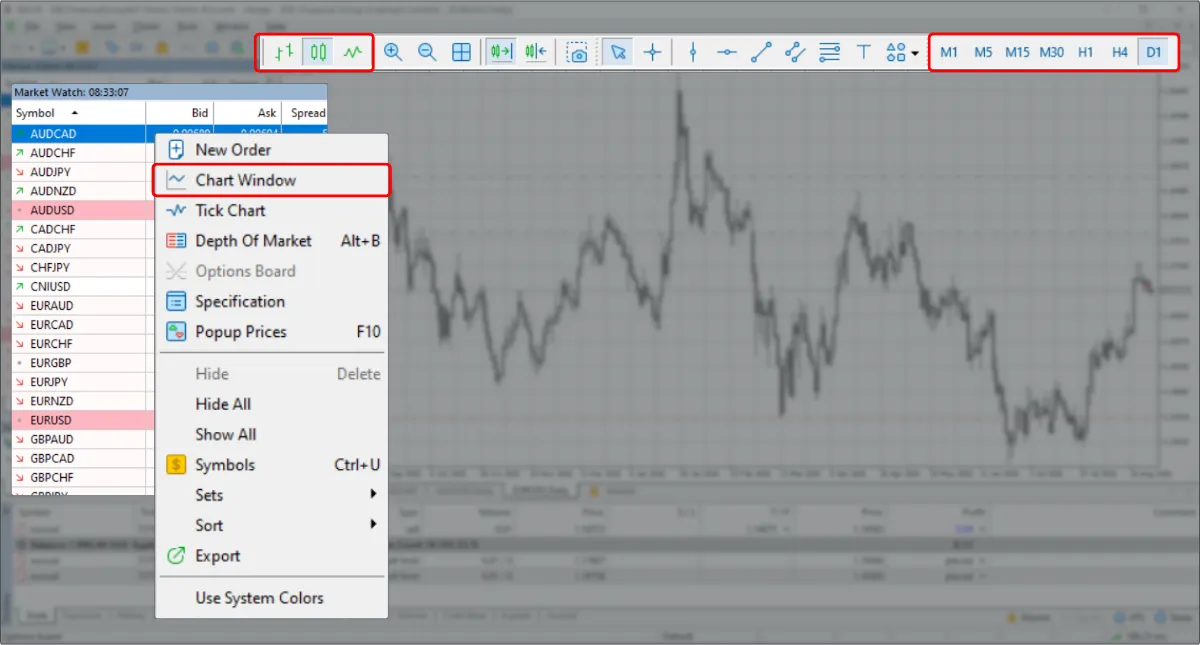Select CHFJPY row in Market Watch
Screen dimensions: 1200x645
(x=83, y=267)
